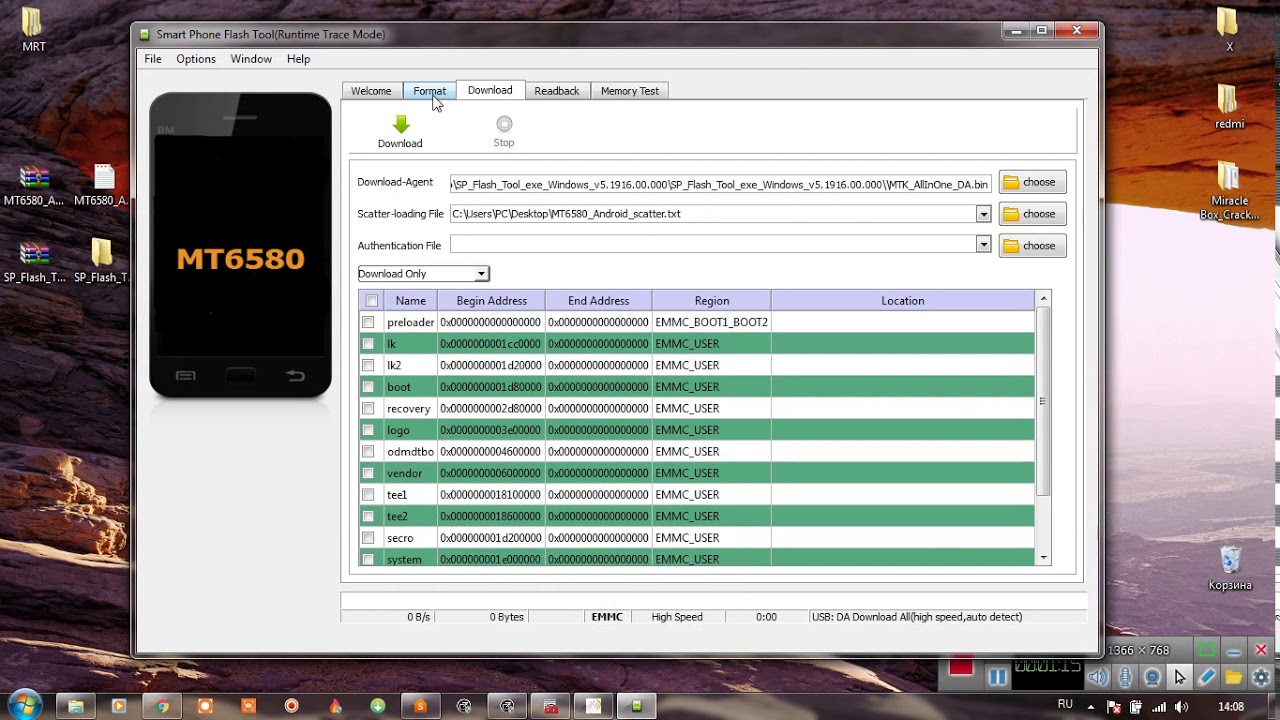Open Google Chrome from the taskbar
Screen dimensions: 1280x720
click(162, 706)
